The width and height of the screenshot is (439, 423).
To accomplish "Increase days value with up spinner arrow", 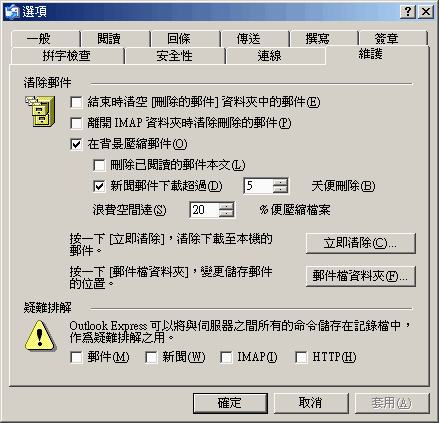I will click(x=280, y=182).
